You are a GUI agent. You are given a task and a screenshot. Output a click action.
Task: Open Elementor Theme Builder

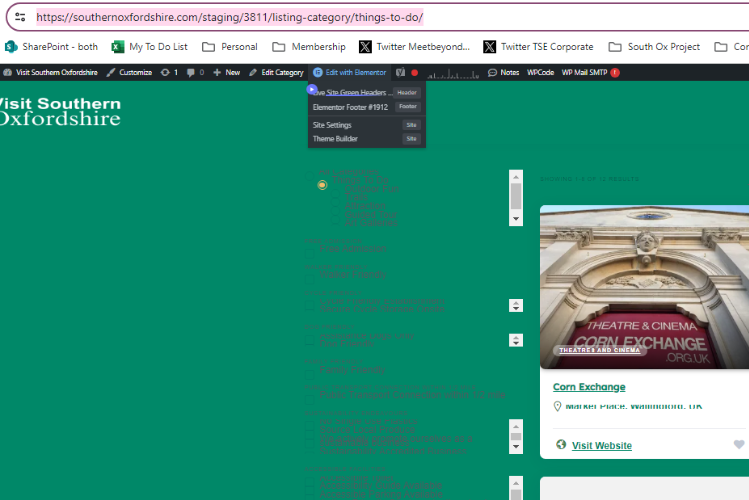(x=335, y=139)
